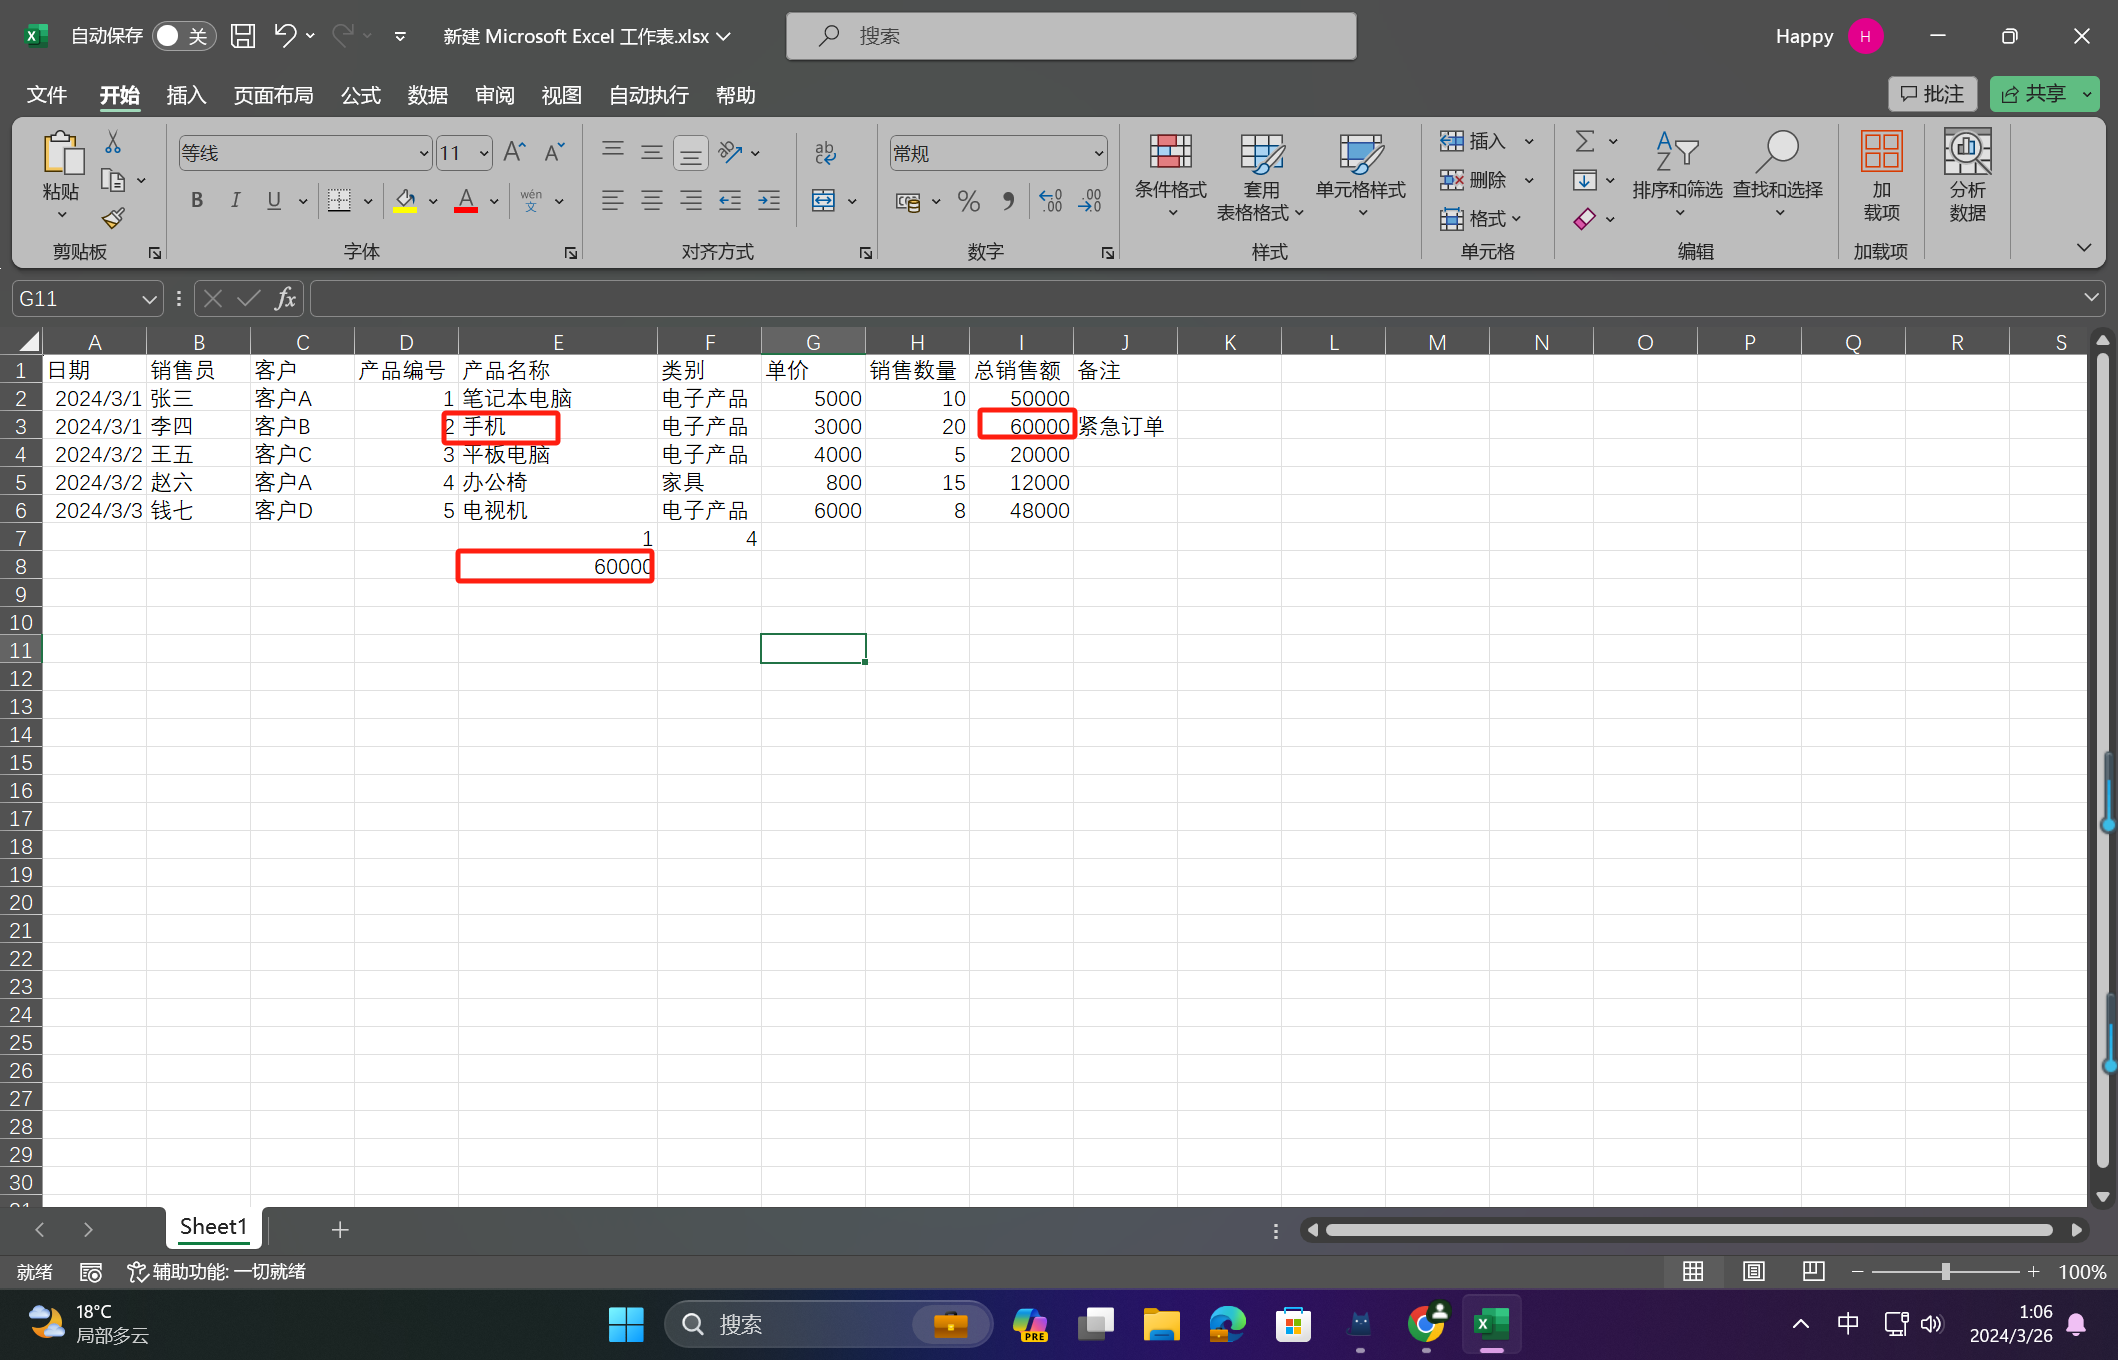Expand the number format 常规 dropdown
Viewport: 2118px width, 1360px height.
pos(1098,153)
